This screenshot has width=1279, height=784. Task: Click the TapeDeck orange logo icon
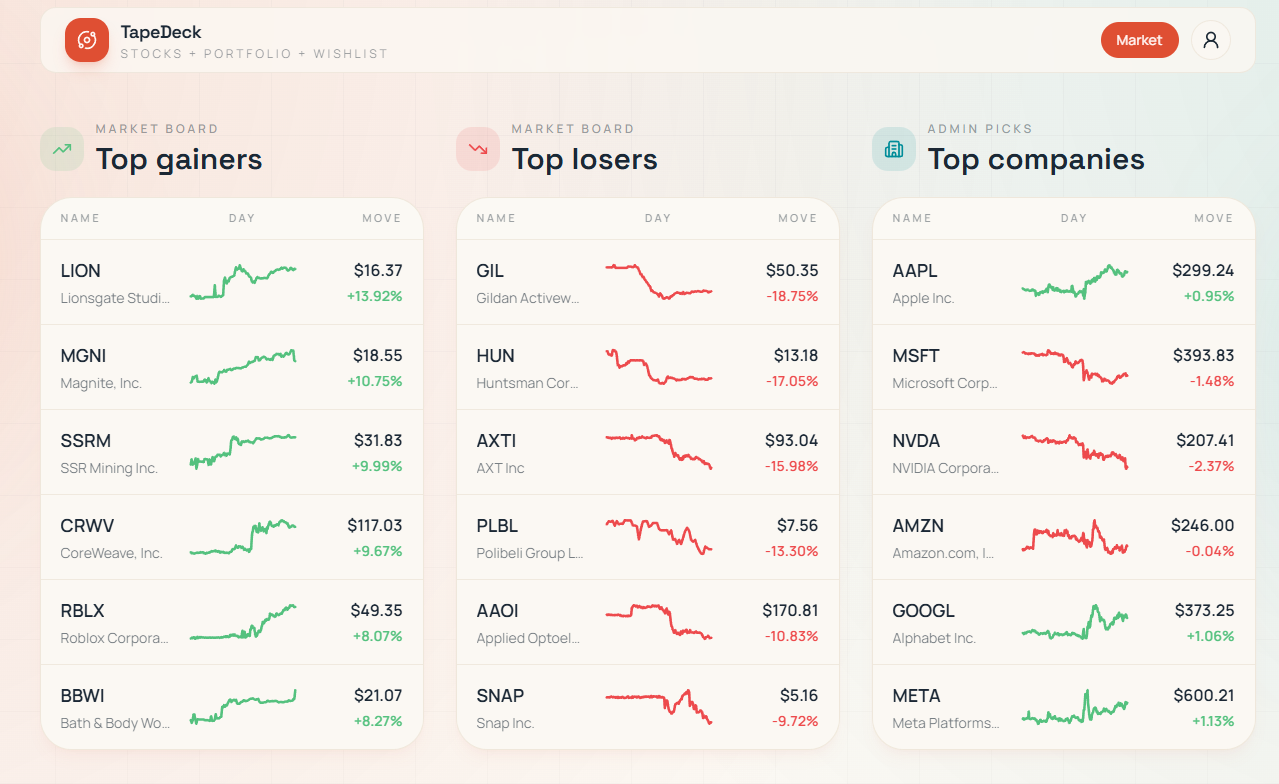tap(87, 40)
